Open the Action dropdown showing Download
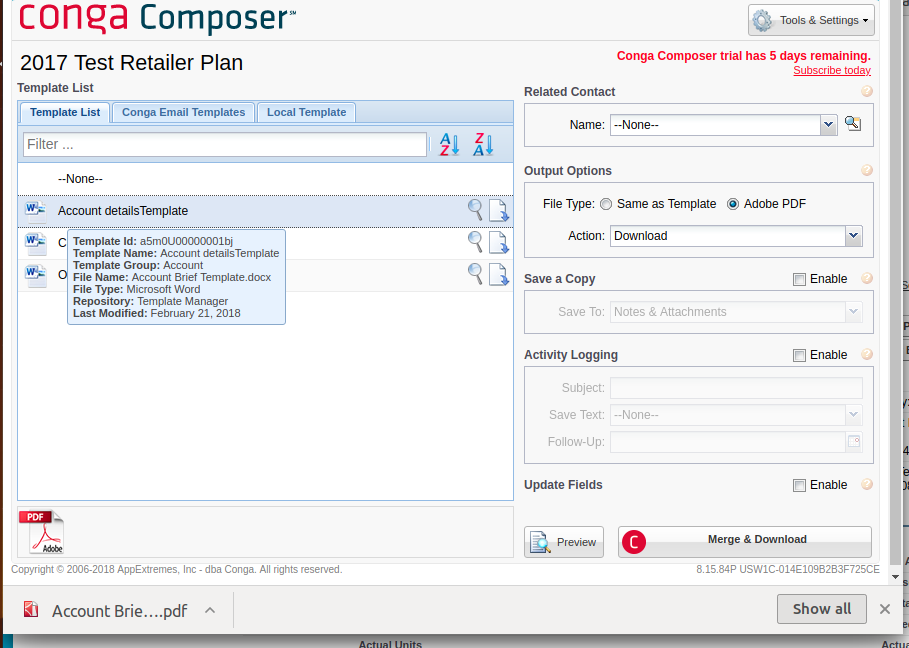The image size is (909, 648). point(853,236)
